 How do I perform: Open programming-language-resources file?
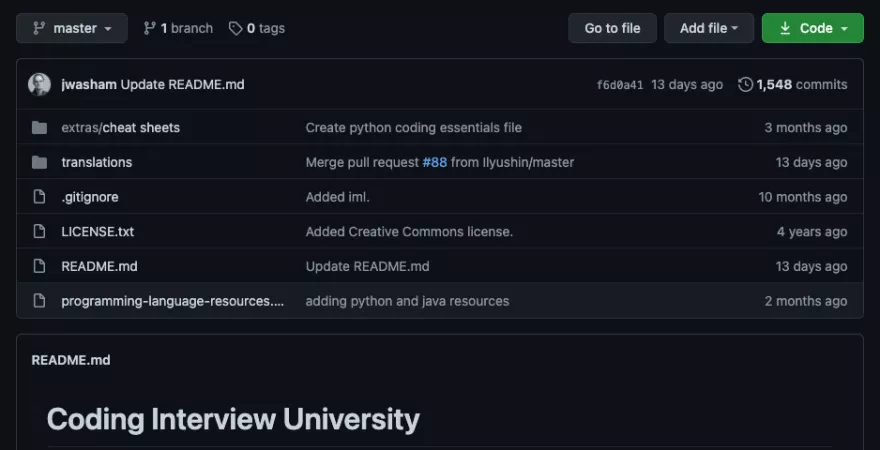(172, 301)
